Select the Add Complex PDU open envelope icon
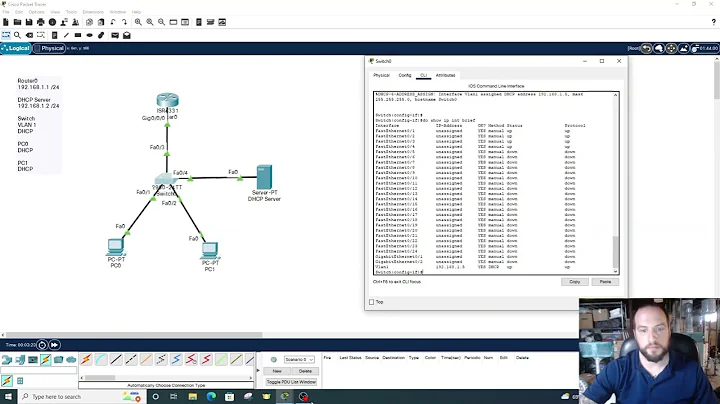The width and height of the screenshot is (720, 404). (127, 35)
